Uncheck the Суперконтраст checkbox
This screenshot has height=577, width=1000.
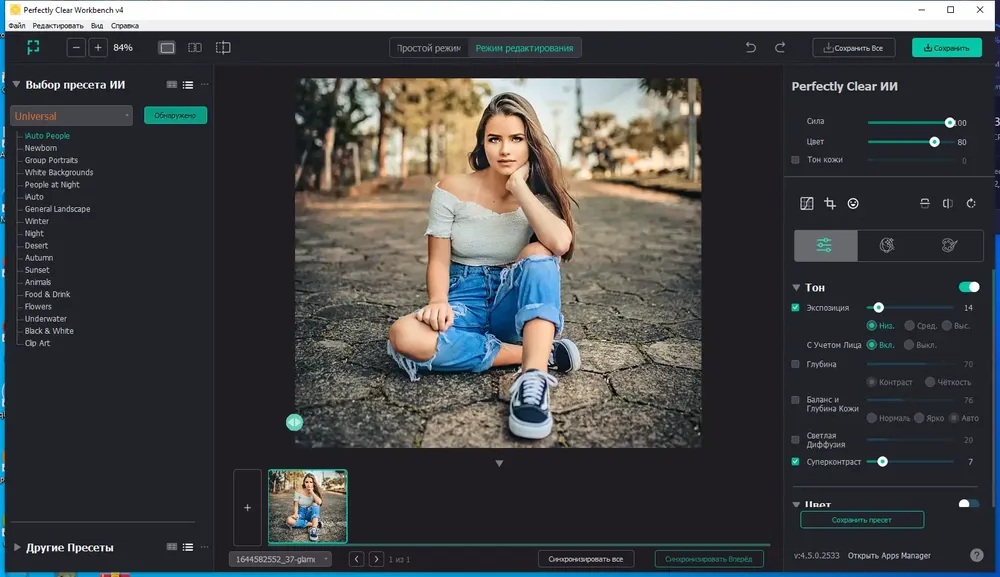[x=795, y=462]
